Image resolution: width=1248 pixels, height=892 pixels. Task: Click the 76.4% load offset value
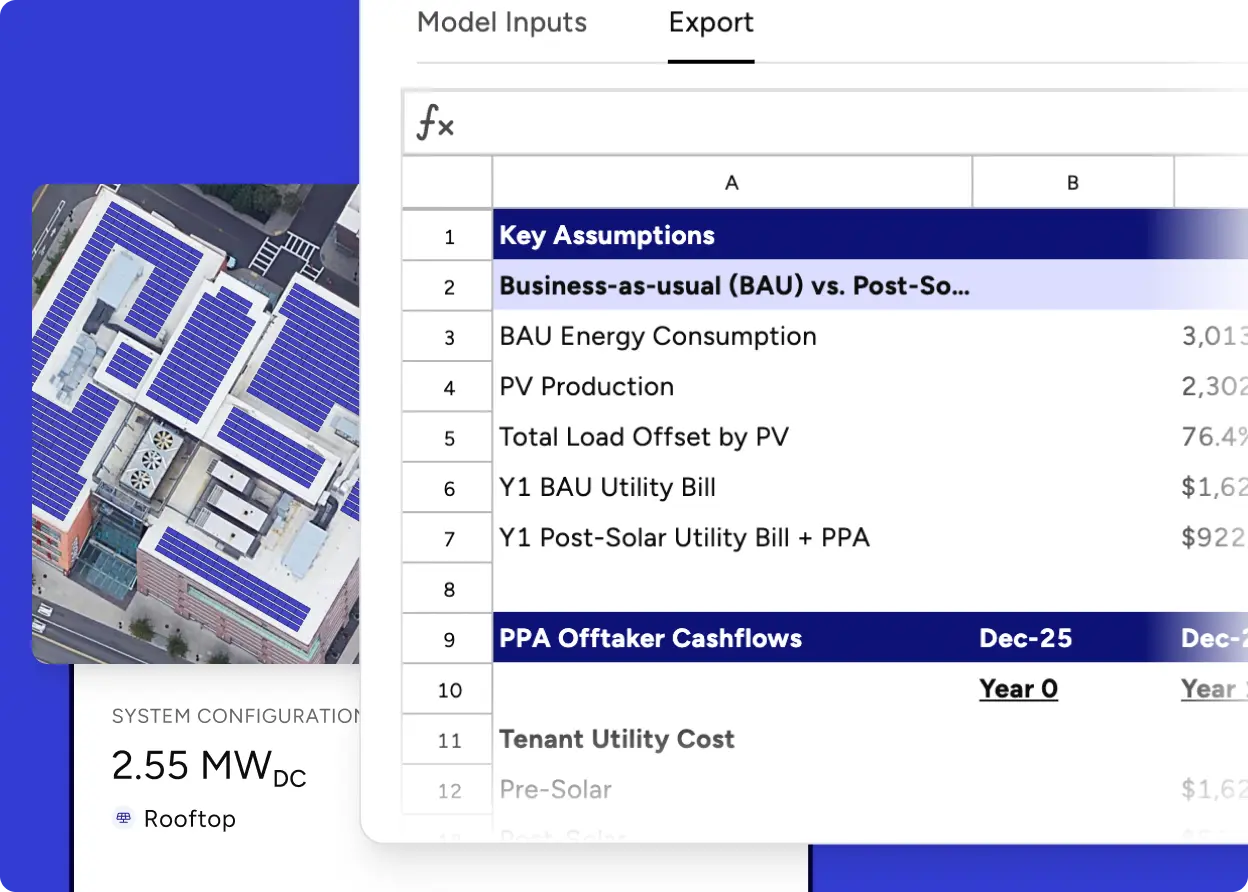point(1214,438)
